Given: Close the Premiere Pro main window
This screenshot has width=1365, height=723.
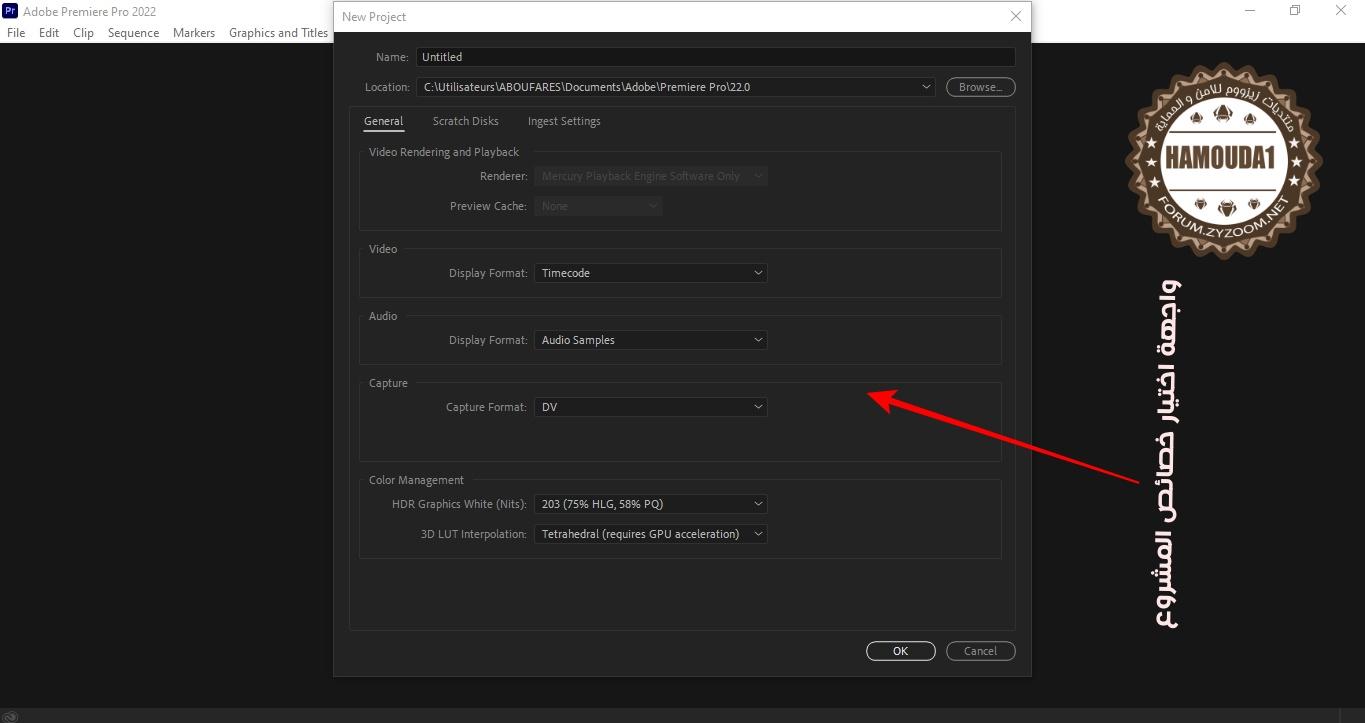Looking at the screenshot, I should 1341,10.
